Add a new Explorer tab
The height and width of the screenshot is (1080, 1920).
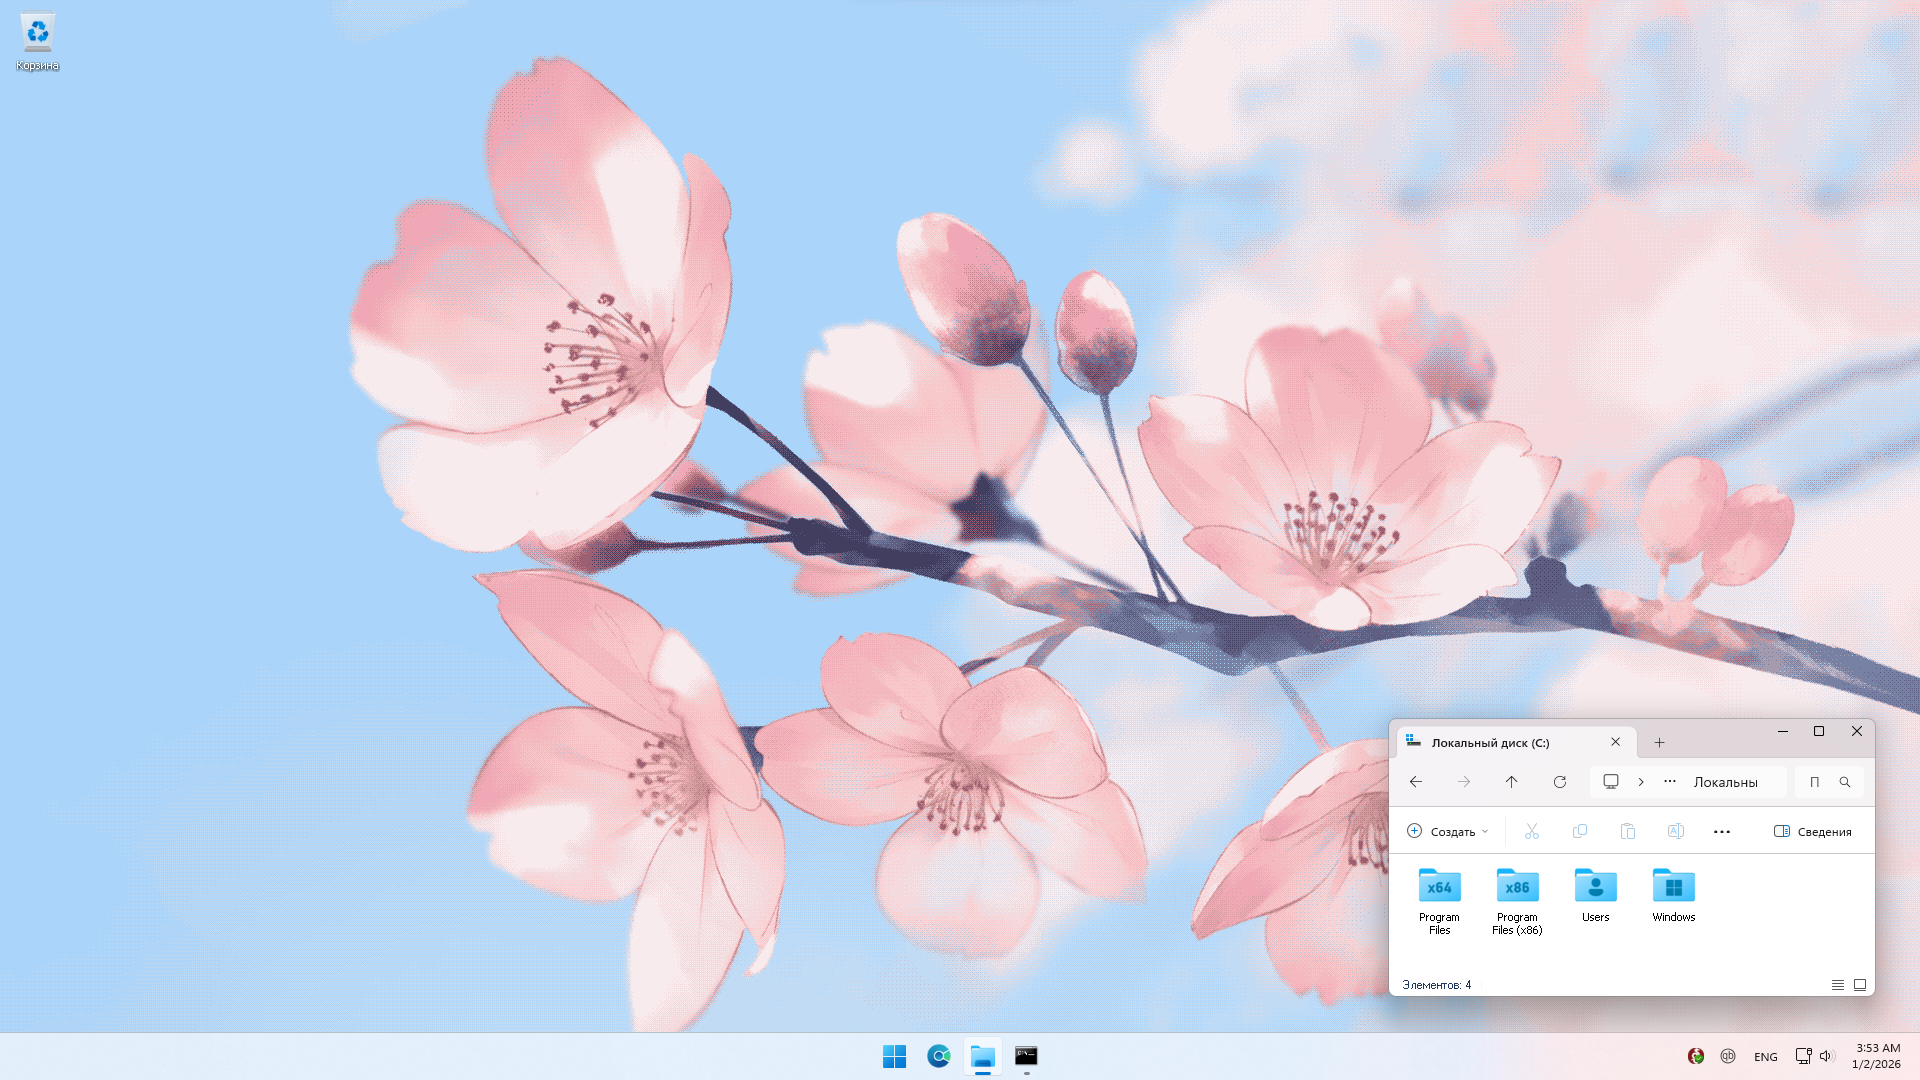[1659, 742]
